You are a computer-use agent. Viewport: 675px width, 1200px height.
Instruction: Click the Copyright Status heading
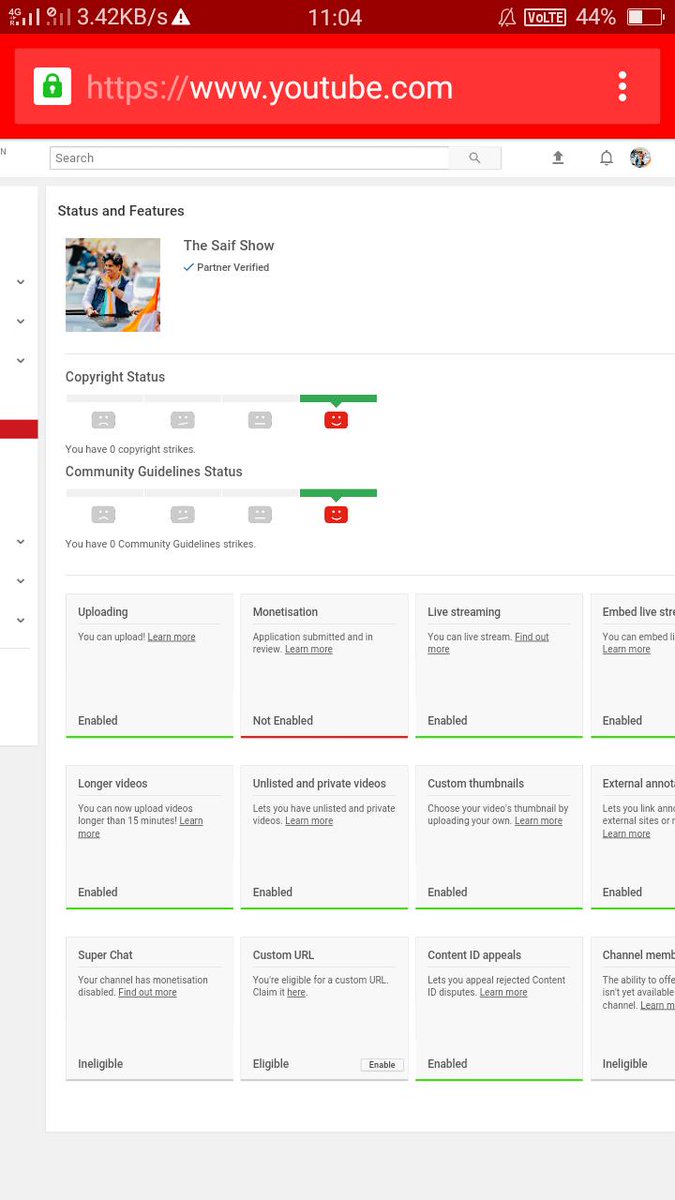[115, 377]
